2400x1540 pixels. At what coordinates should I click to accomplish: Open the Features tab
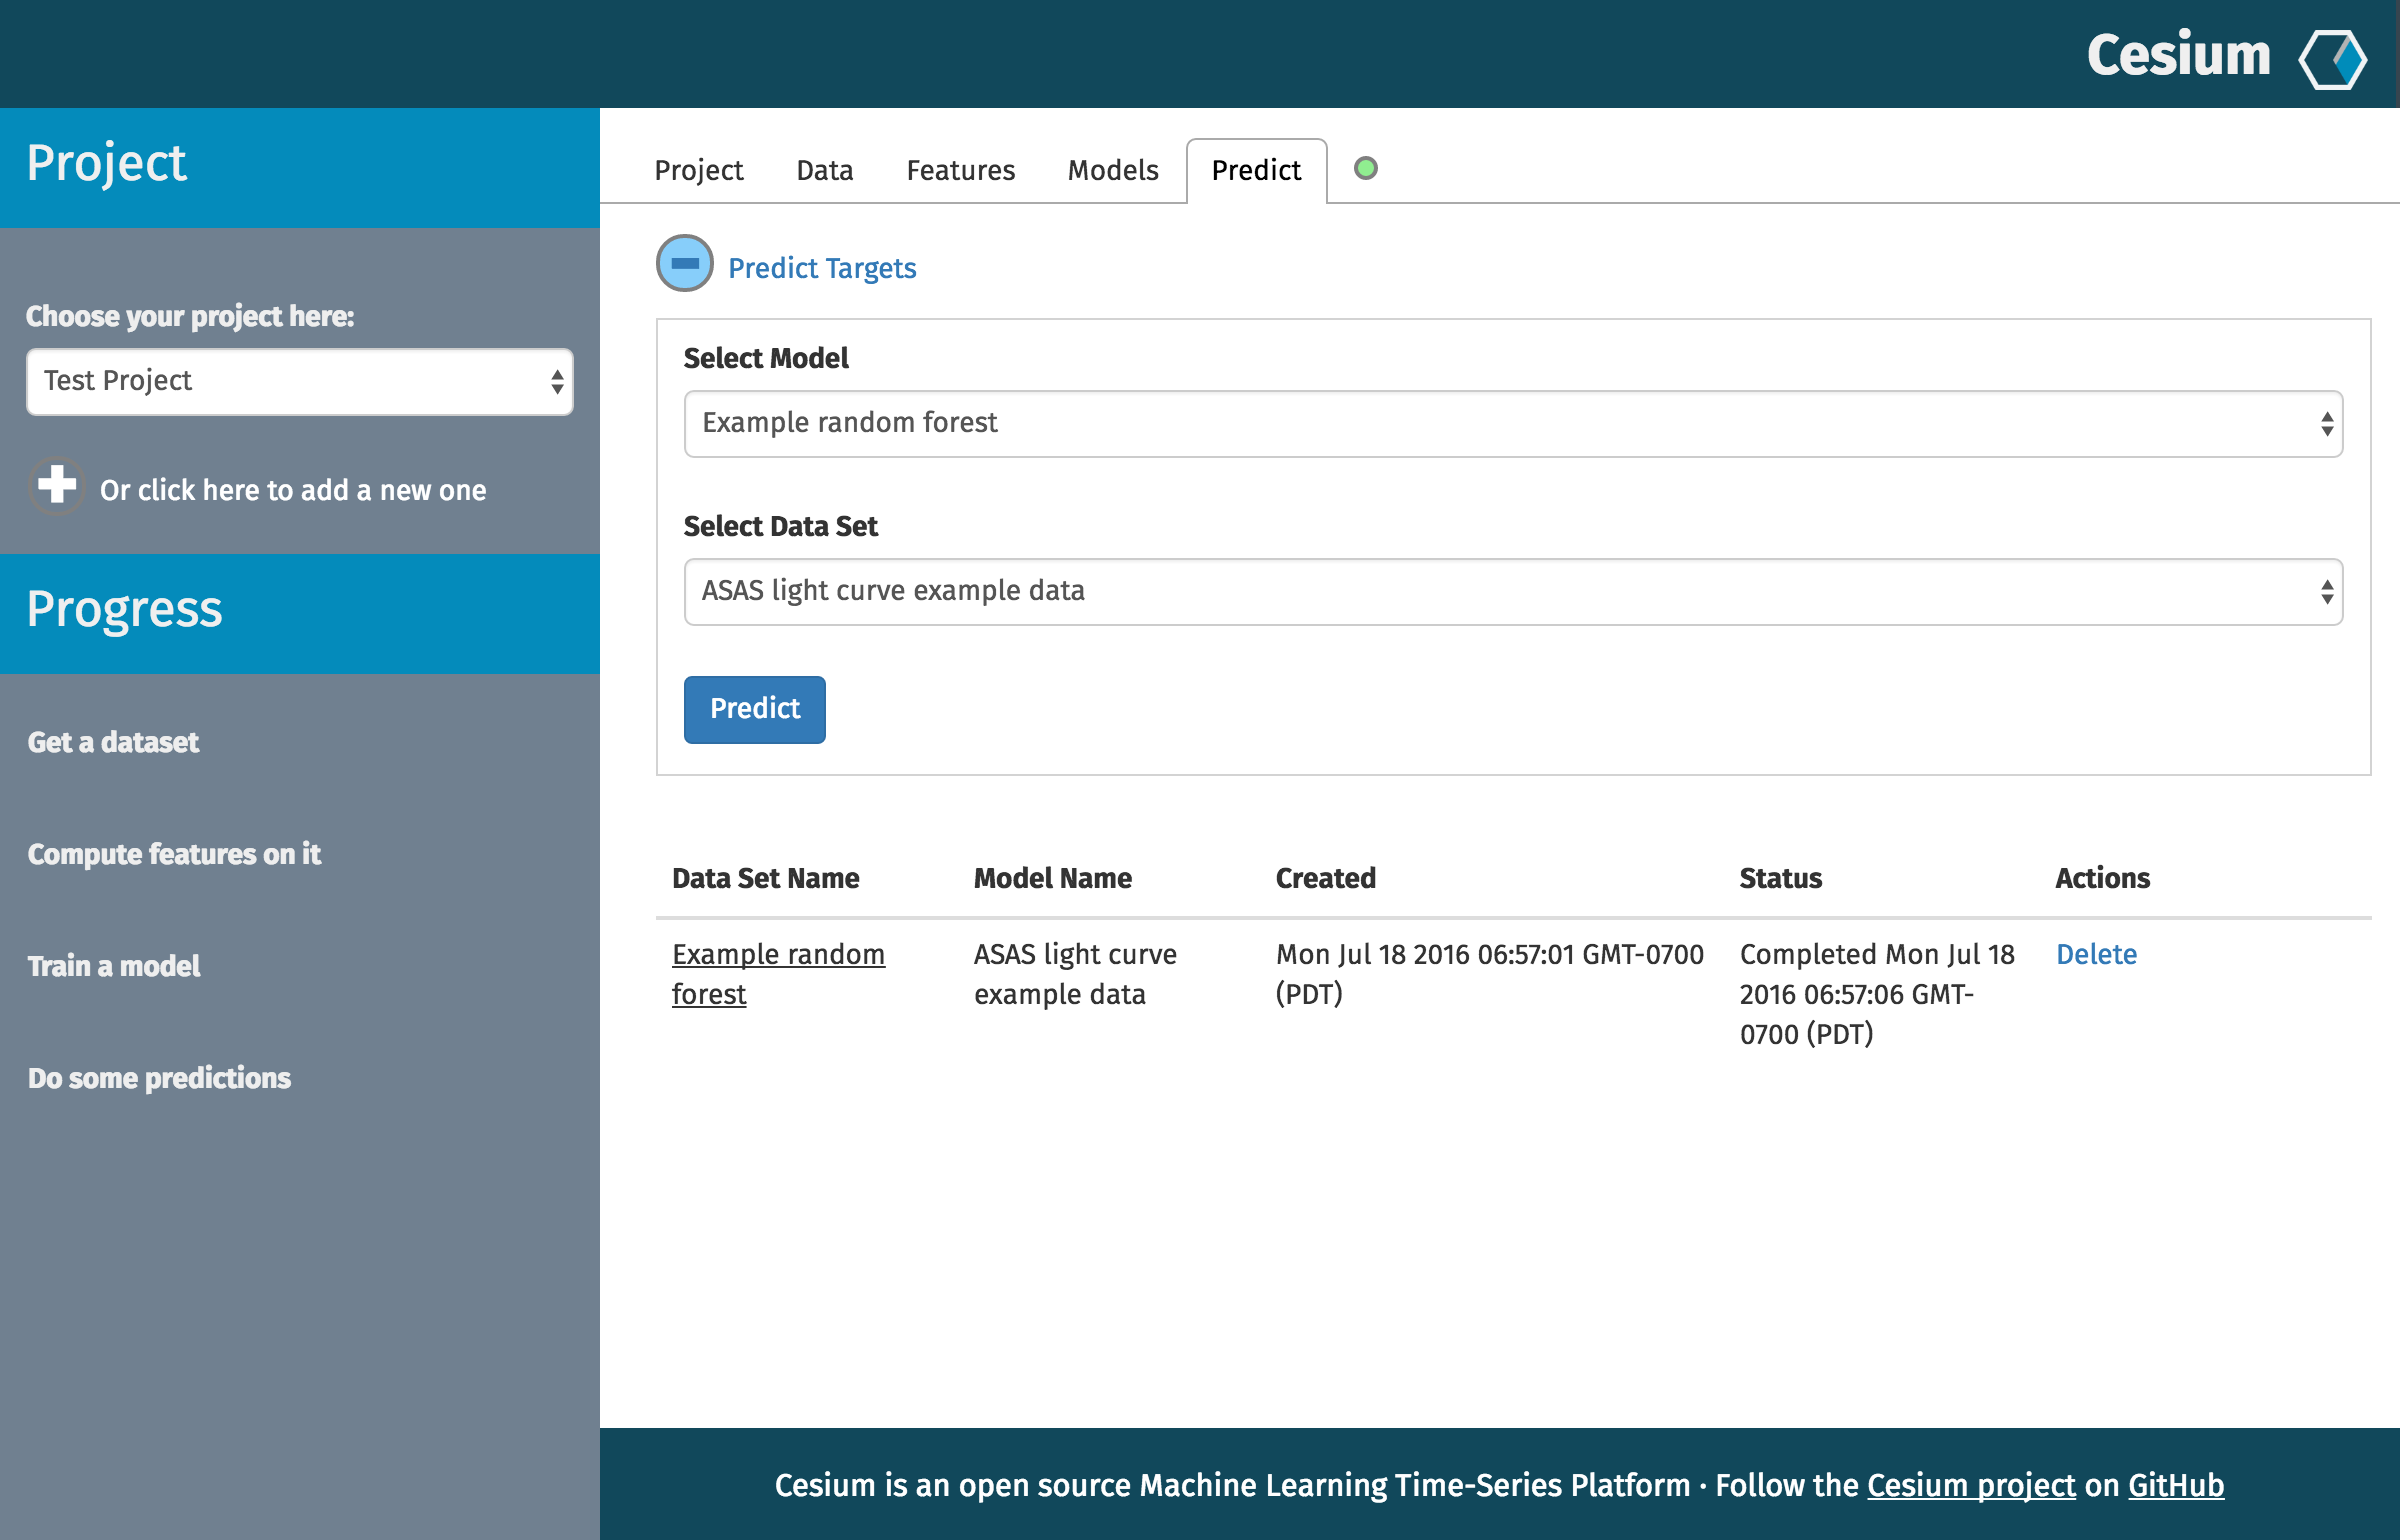tap(960, 170)
